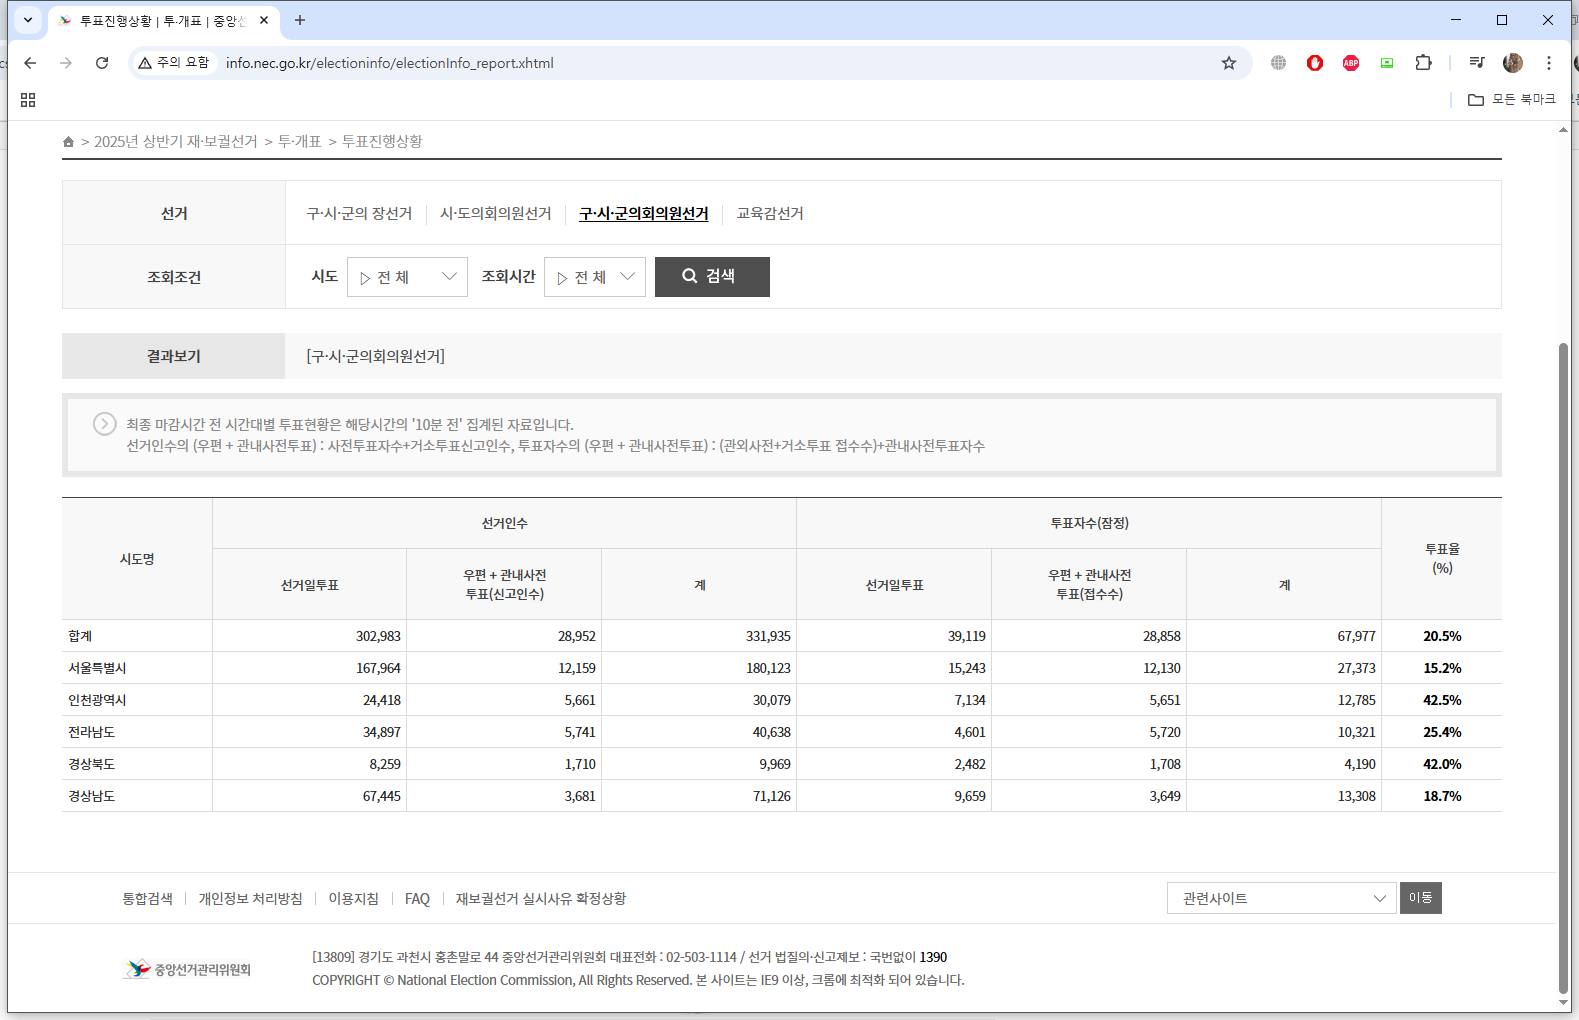The image size is (1579, 1020).
Task: Click the security warning site info icon
Action: [x=174, y=63]
